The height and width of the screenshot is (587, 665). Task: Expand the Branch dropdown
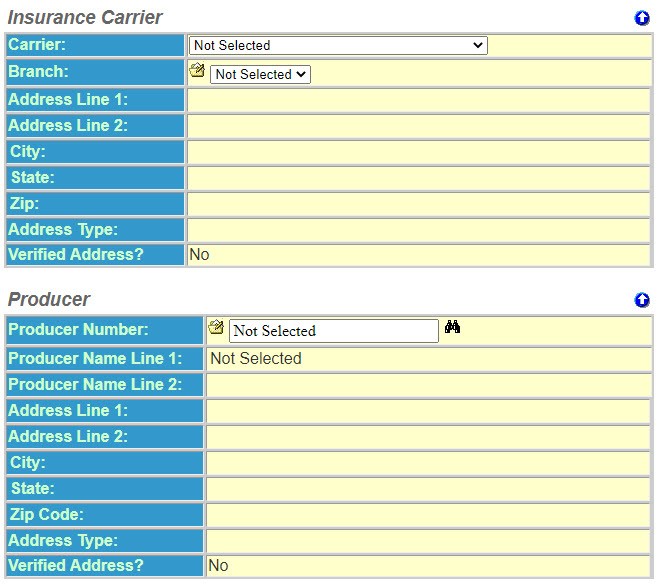click(x=260, y=74)
